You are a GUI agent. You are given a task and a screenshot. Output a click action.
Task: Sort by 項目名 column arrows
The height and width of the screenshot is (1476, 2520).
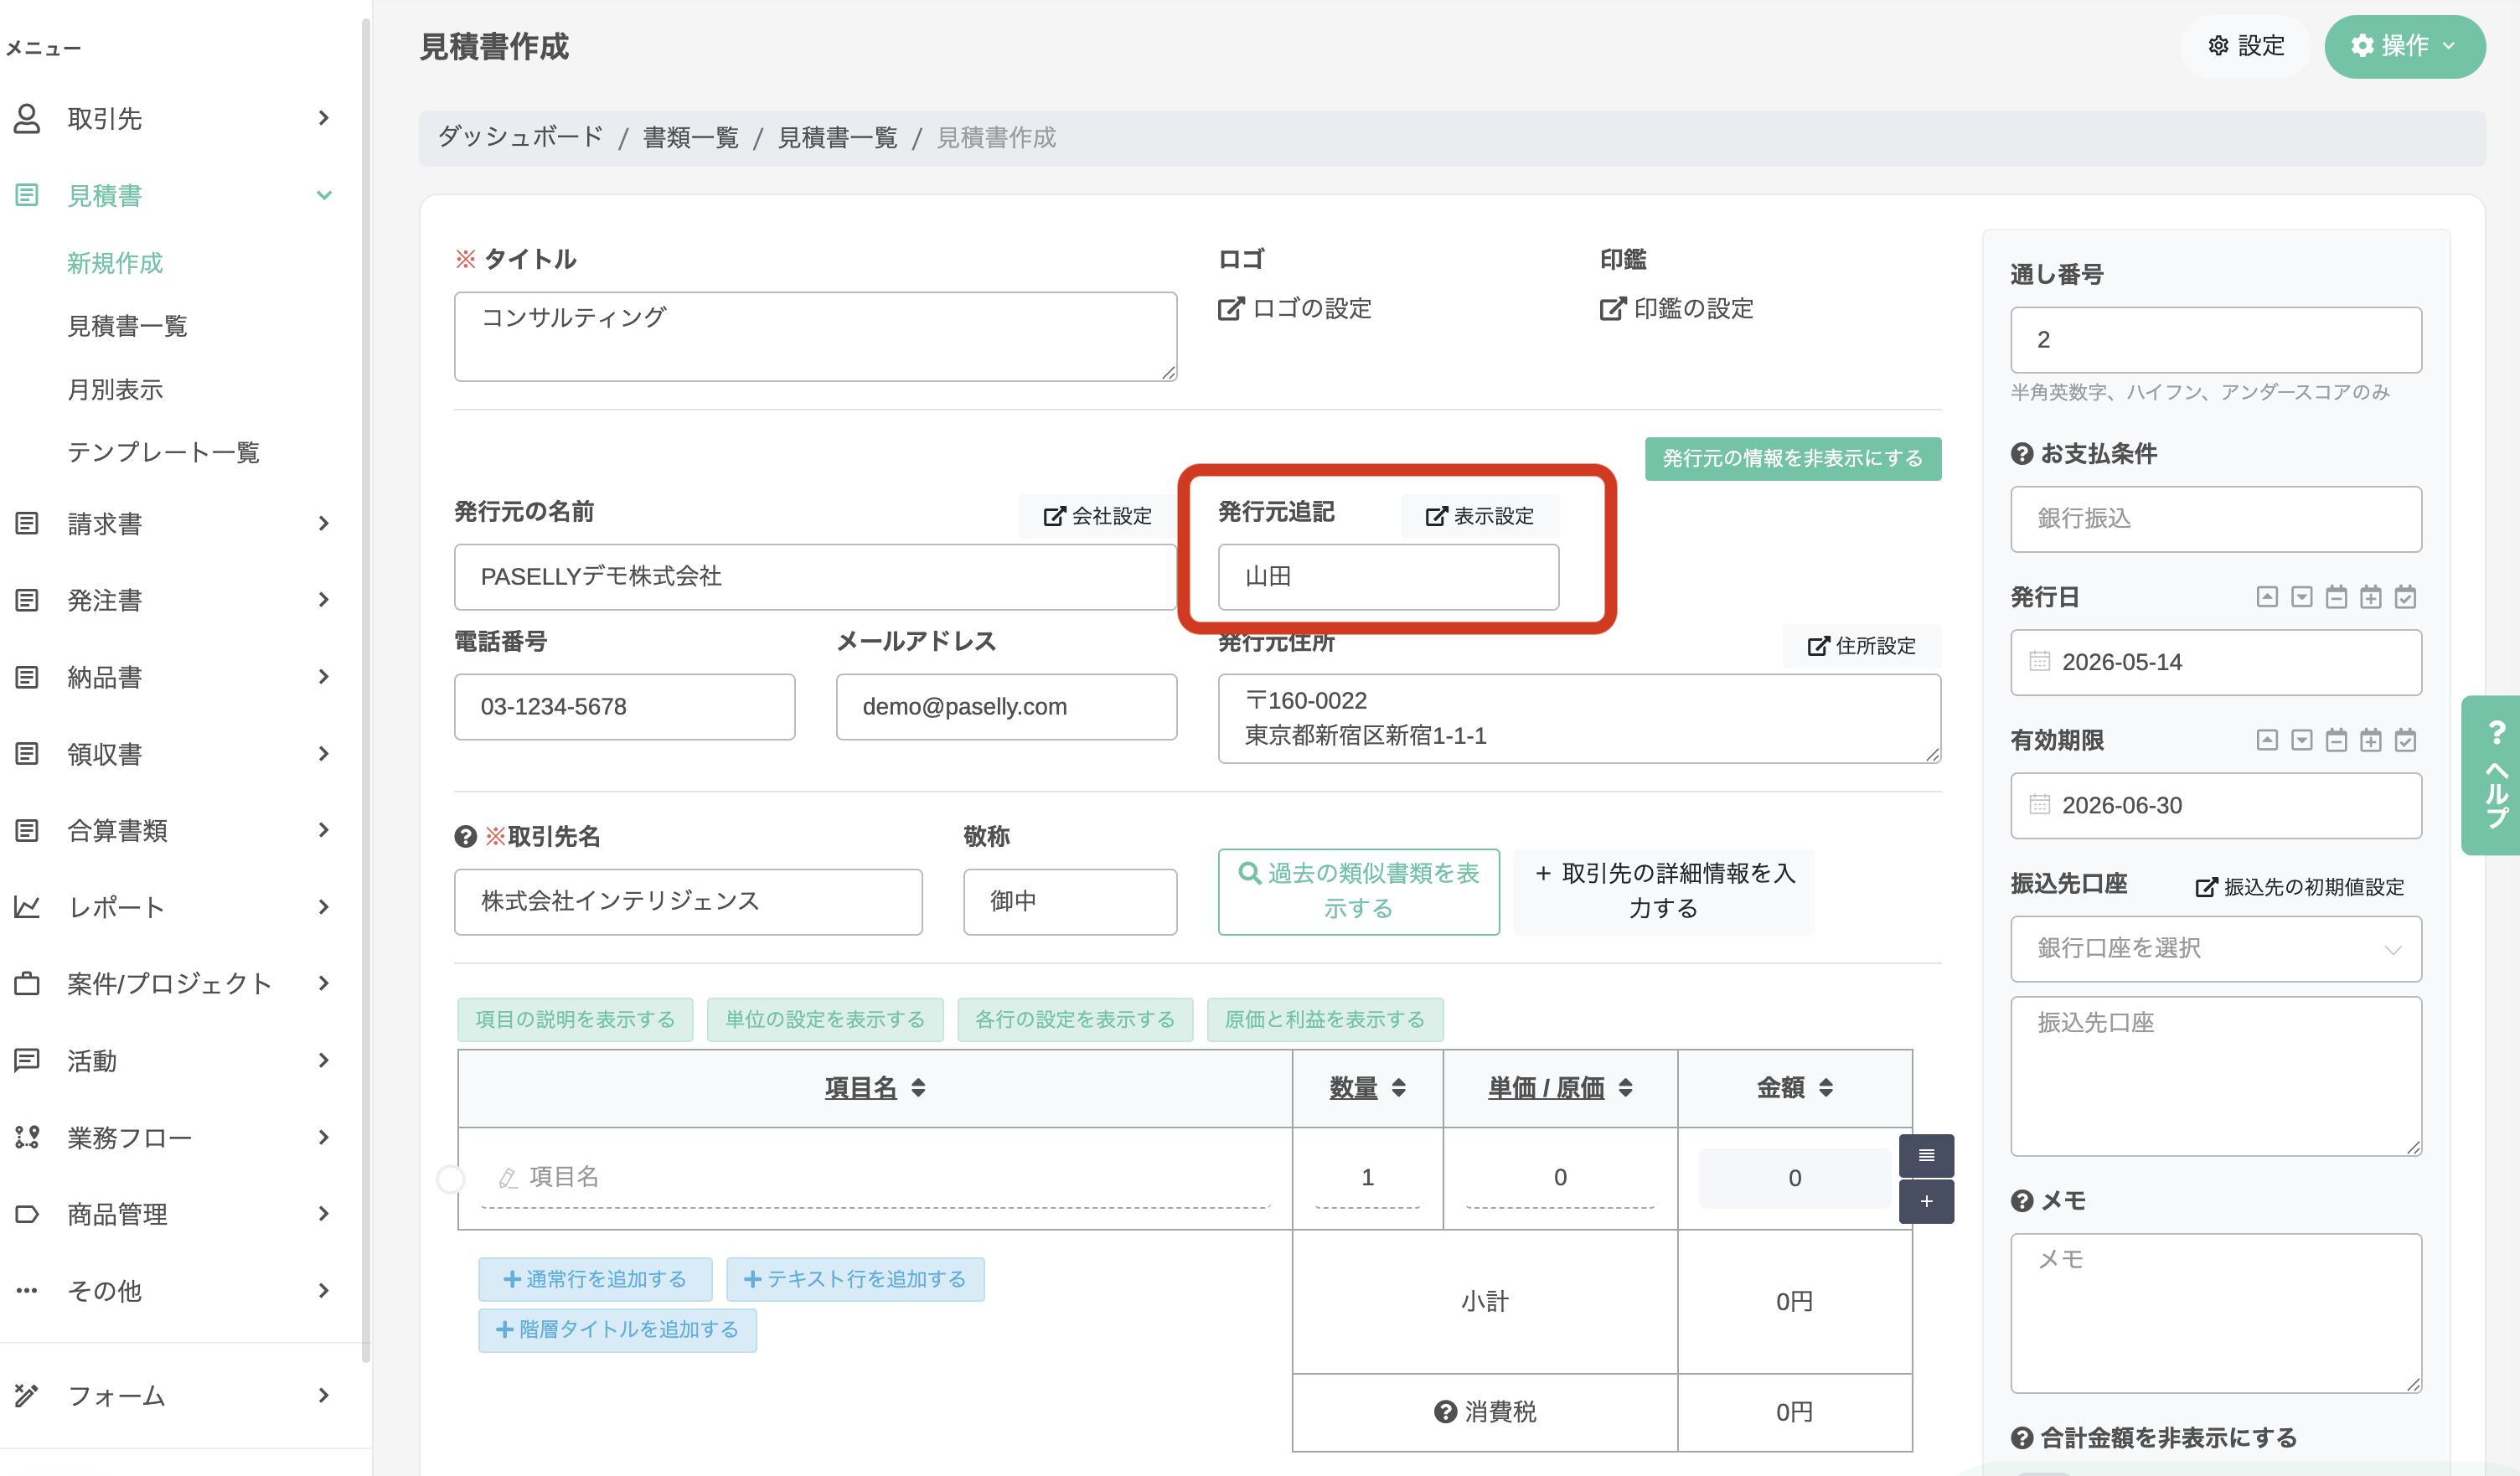click(918, 1087)
